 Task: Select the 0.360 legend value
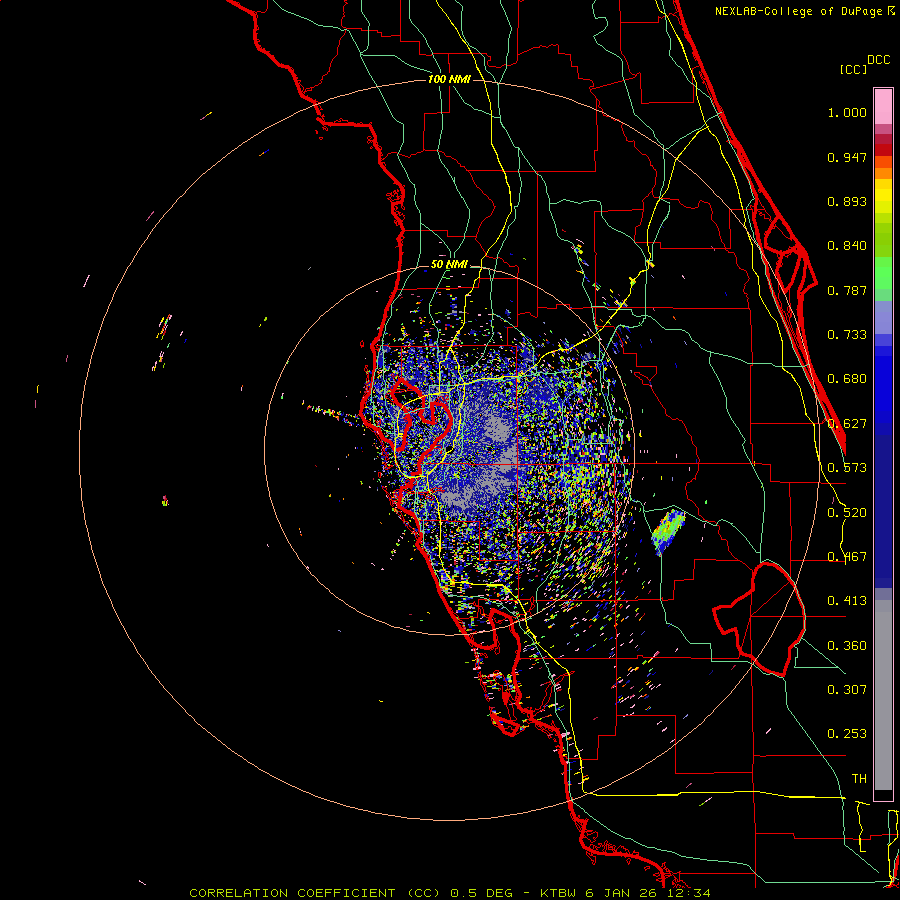pos(847,646)
